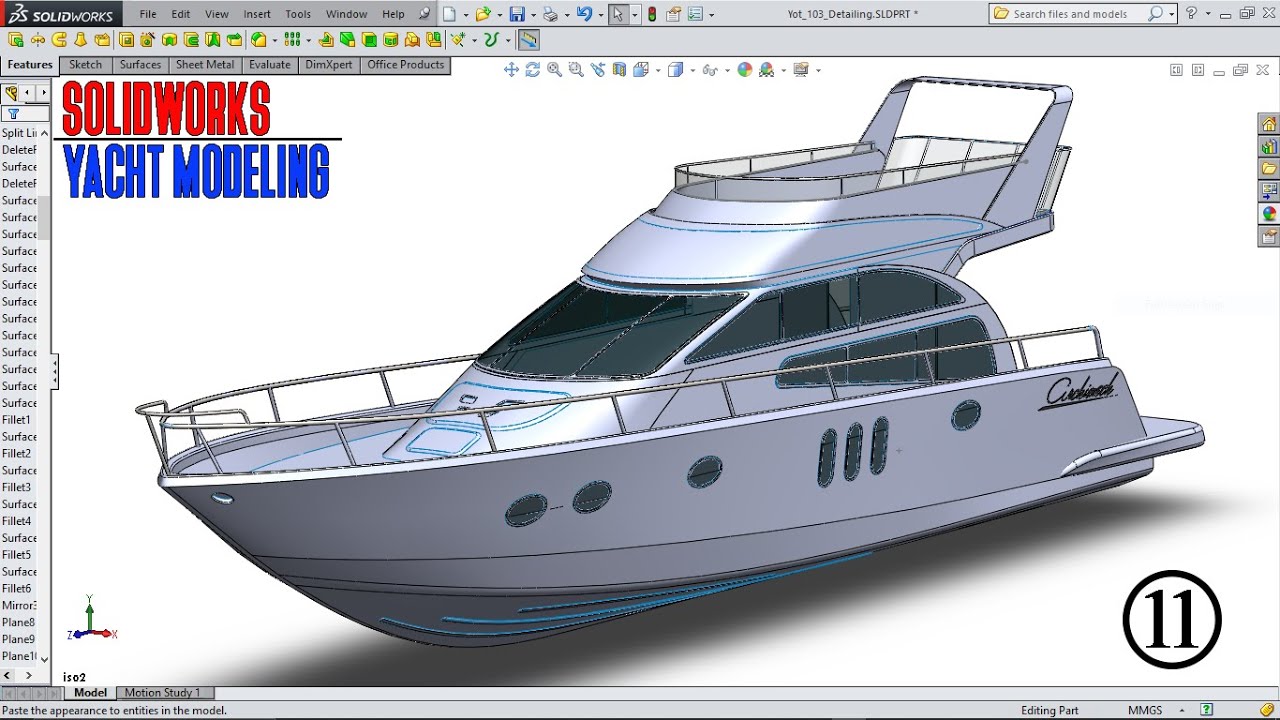Collapse the FeatureManager panel with the side handle

(x=54, y=371)
